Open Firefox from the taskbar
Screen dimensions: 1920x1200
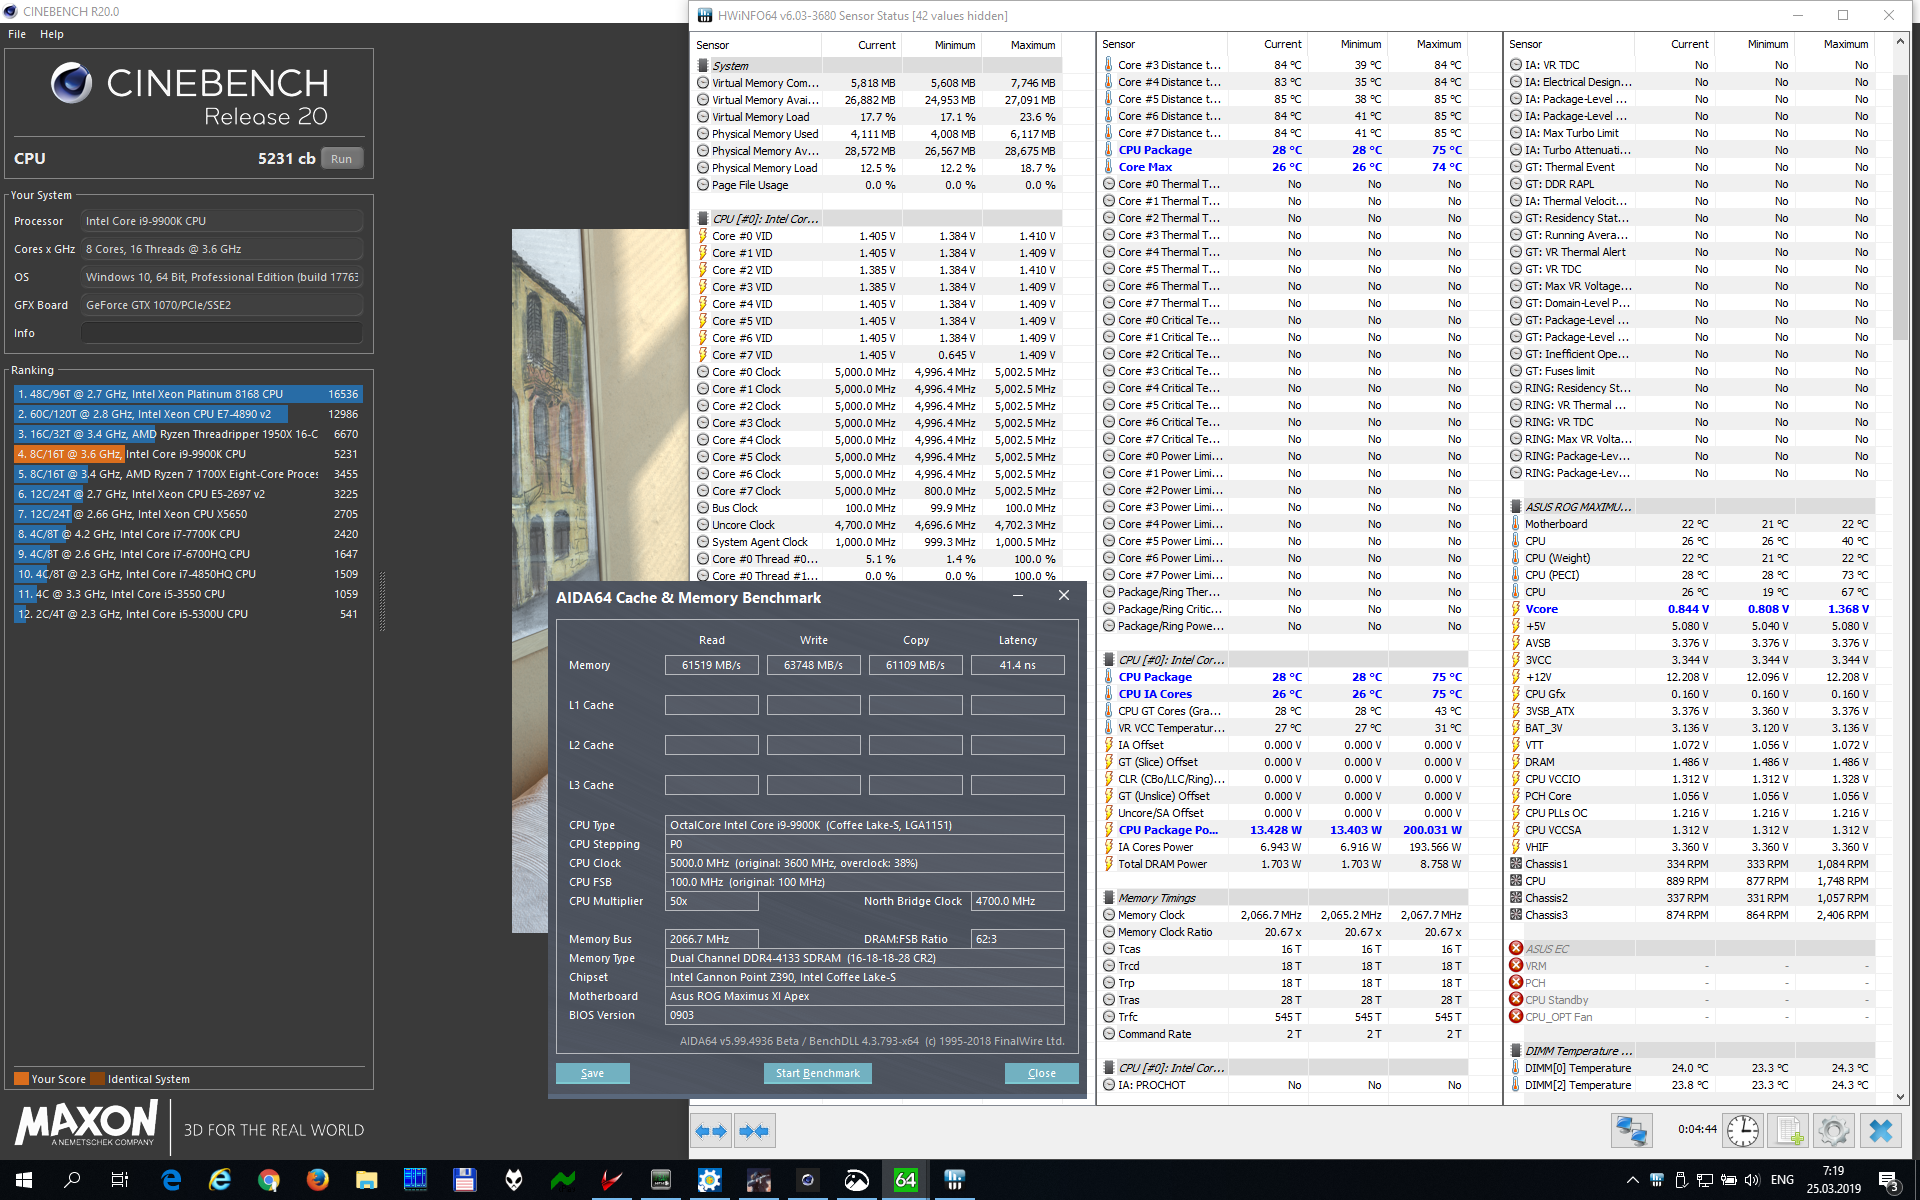pos(317,1180)
